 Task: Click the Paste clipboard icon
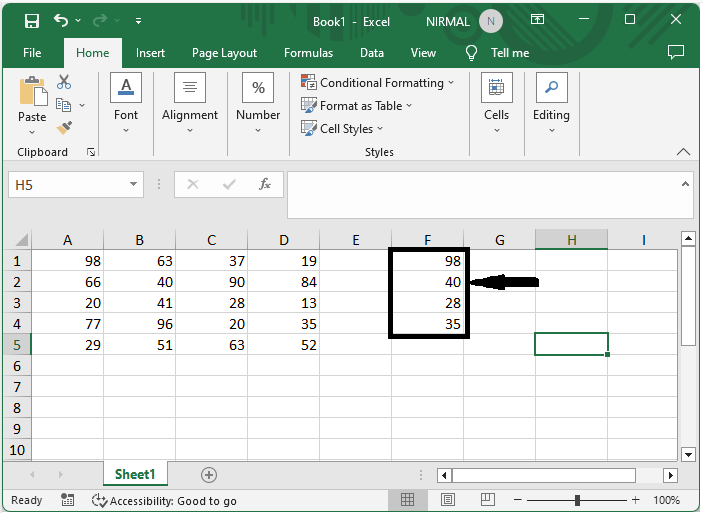pos(32,91)
